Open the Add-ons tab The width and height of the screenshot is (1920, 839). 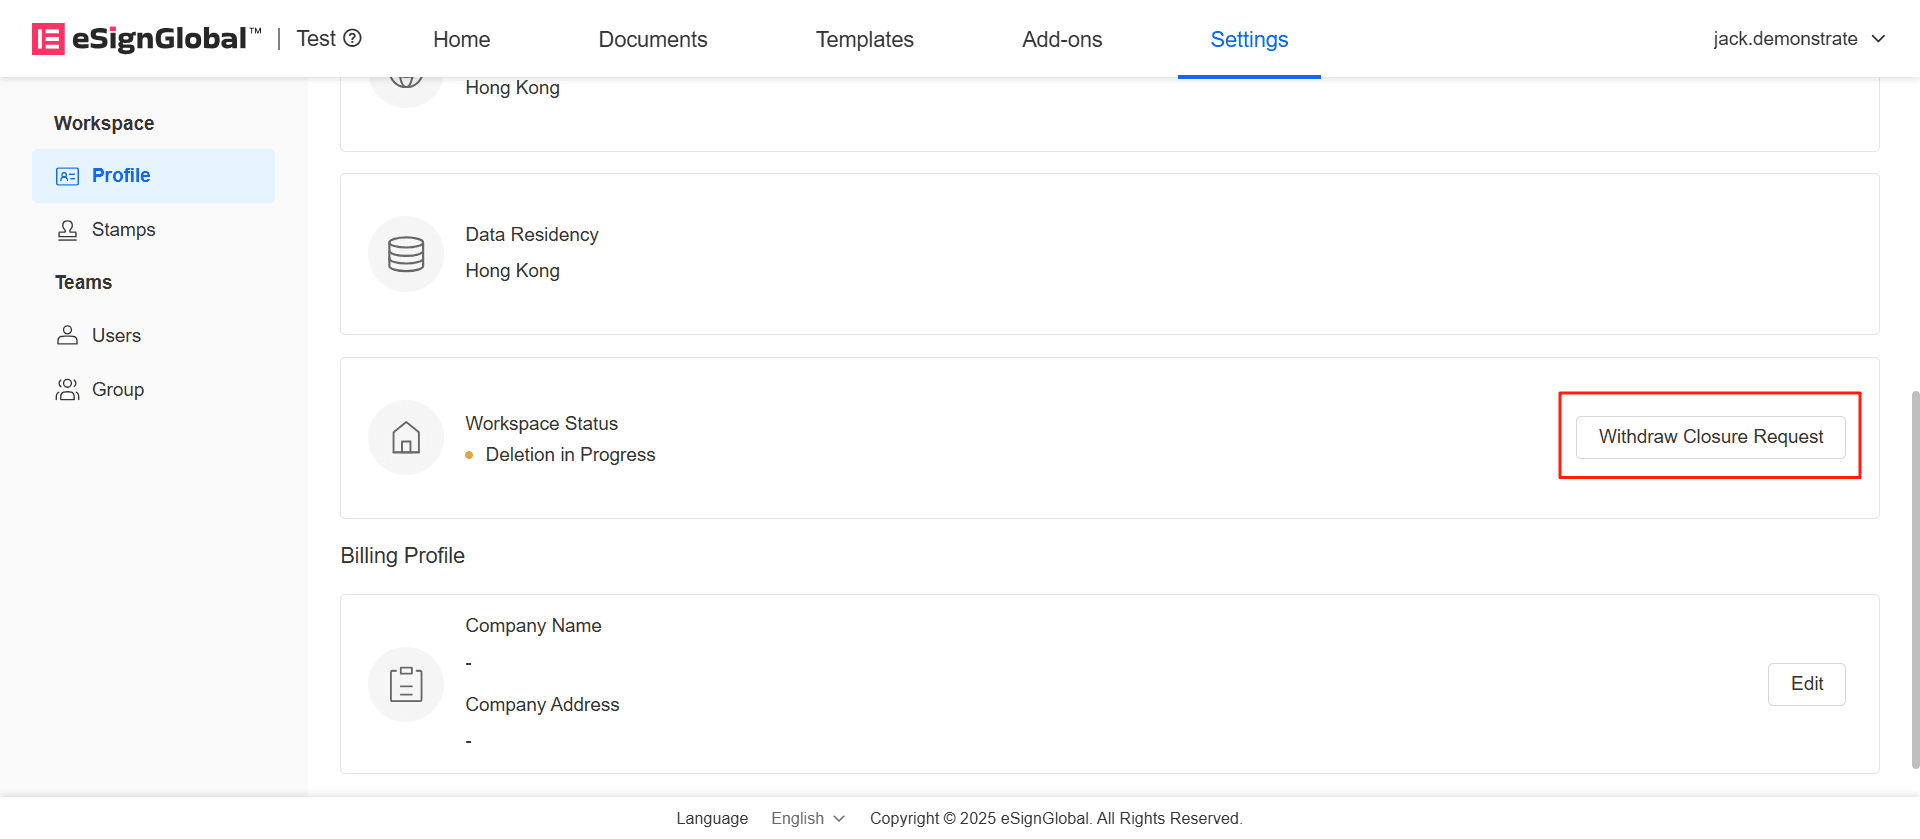coord(1061,39)
